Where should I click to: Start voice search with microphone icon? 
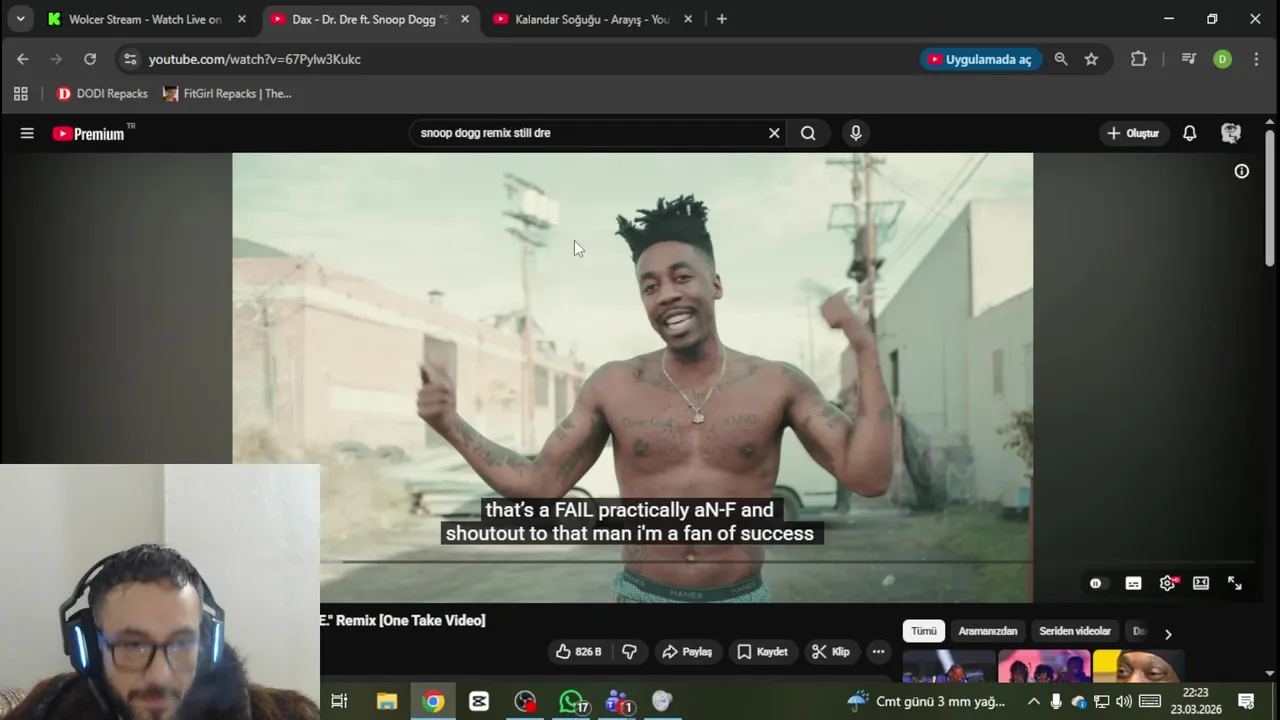(856, 133)
